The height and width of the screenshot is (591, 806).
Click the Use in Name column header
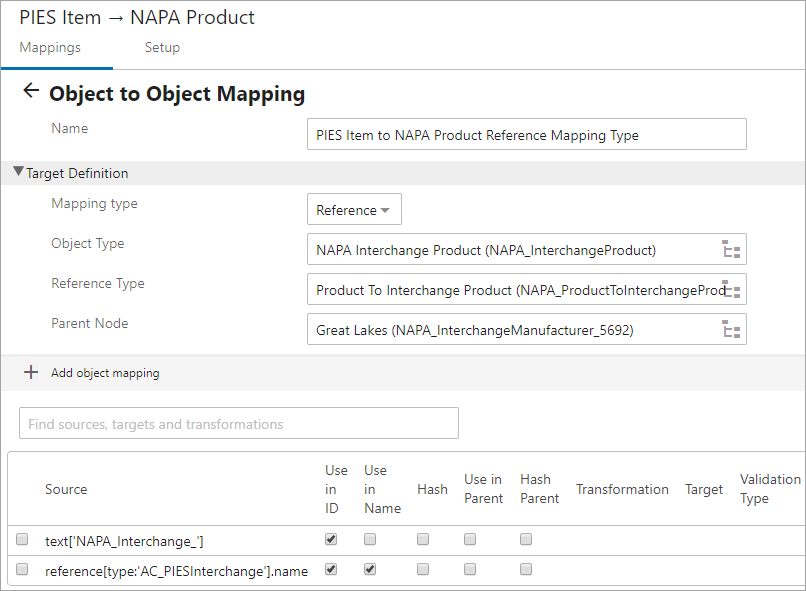point(382,489)
